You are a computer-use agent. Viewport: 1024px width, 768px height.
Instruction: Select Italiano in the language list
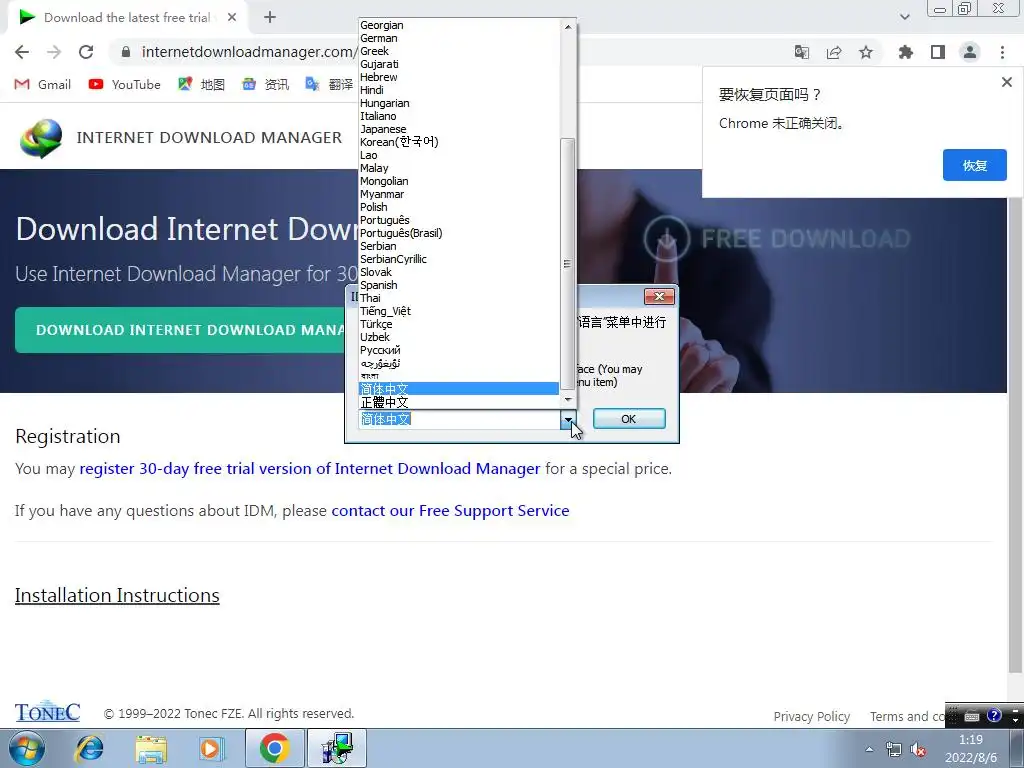tap(458, 116)
